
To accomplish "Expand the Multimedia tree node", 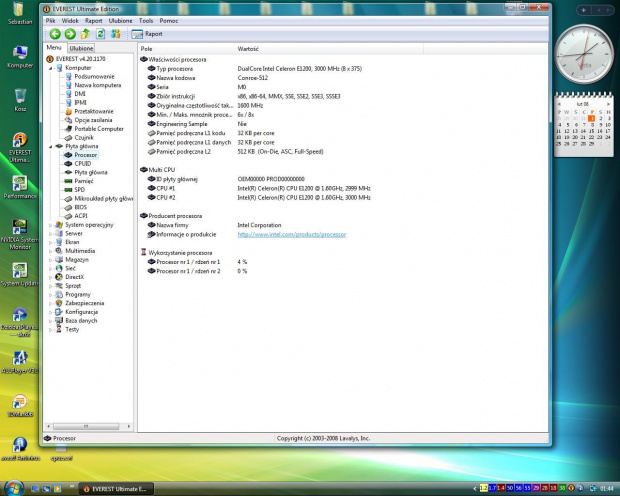I will 51,251.
